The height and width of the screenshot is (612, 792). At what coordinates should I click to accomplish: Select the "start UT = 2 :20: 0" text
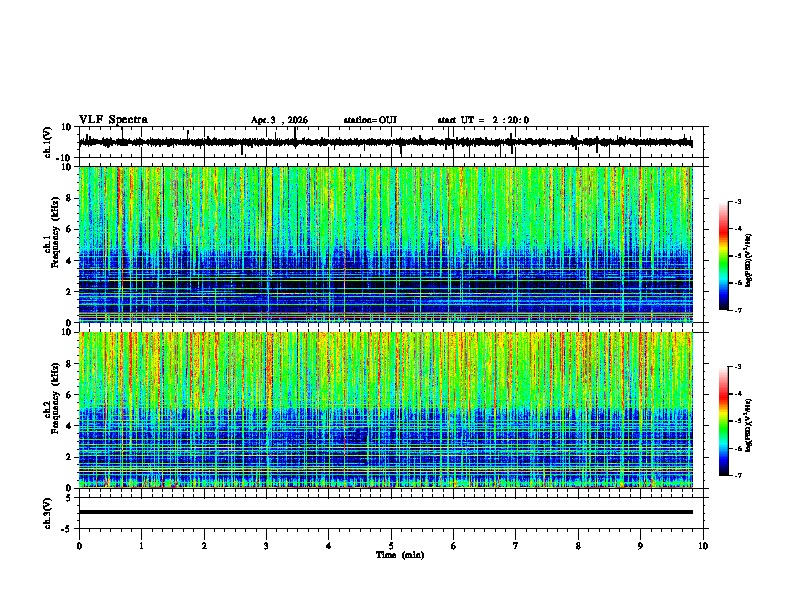[483, 120]
